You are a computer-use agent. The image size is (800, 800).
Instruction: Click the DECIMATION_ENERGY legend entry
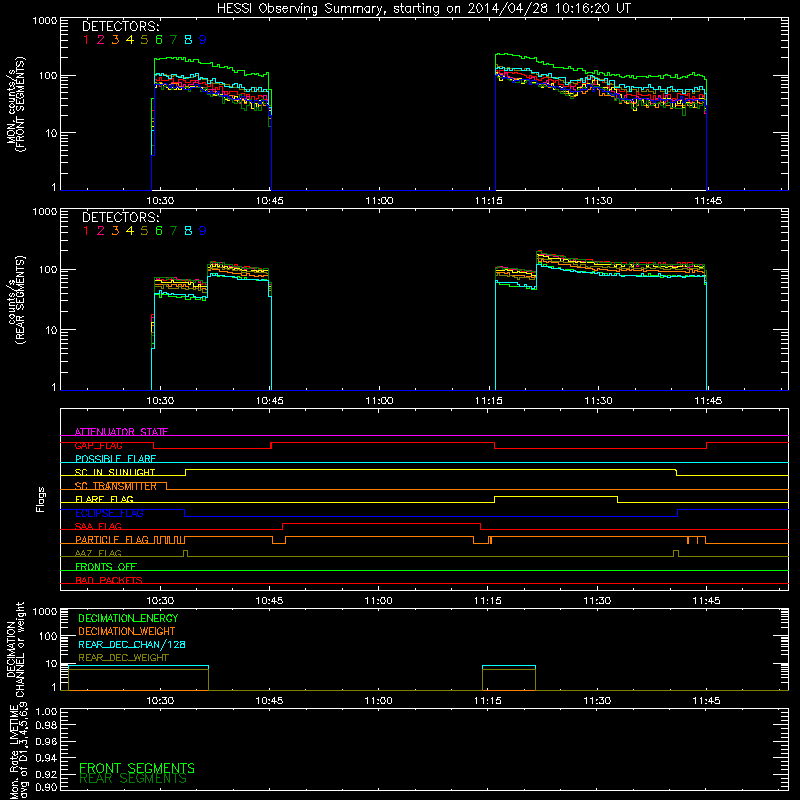(128, 618)
